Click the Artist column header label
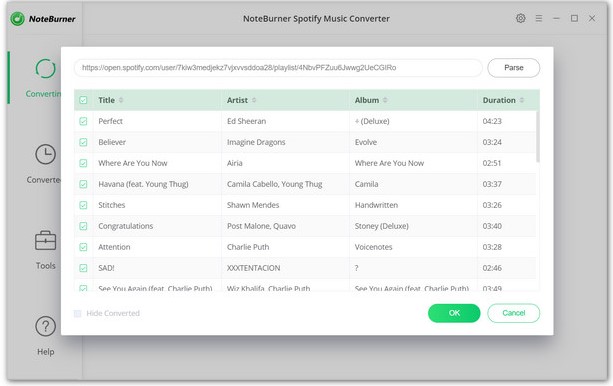 (x=237, y=100)
